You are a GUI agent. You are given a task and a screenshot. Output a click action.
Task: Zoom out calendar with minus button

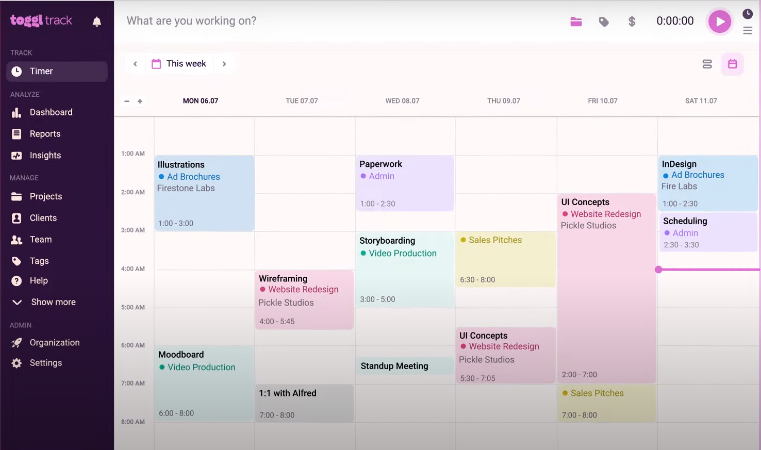[x=127, y=101]
